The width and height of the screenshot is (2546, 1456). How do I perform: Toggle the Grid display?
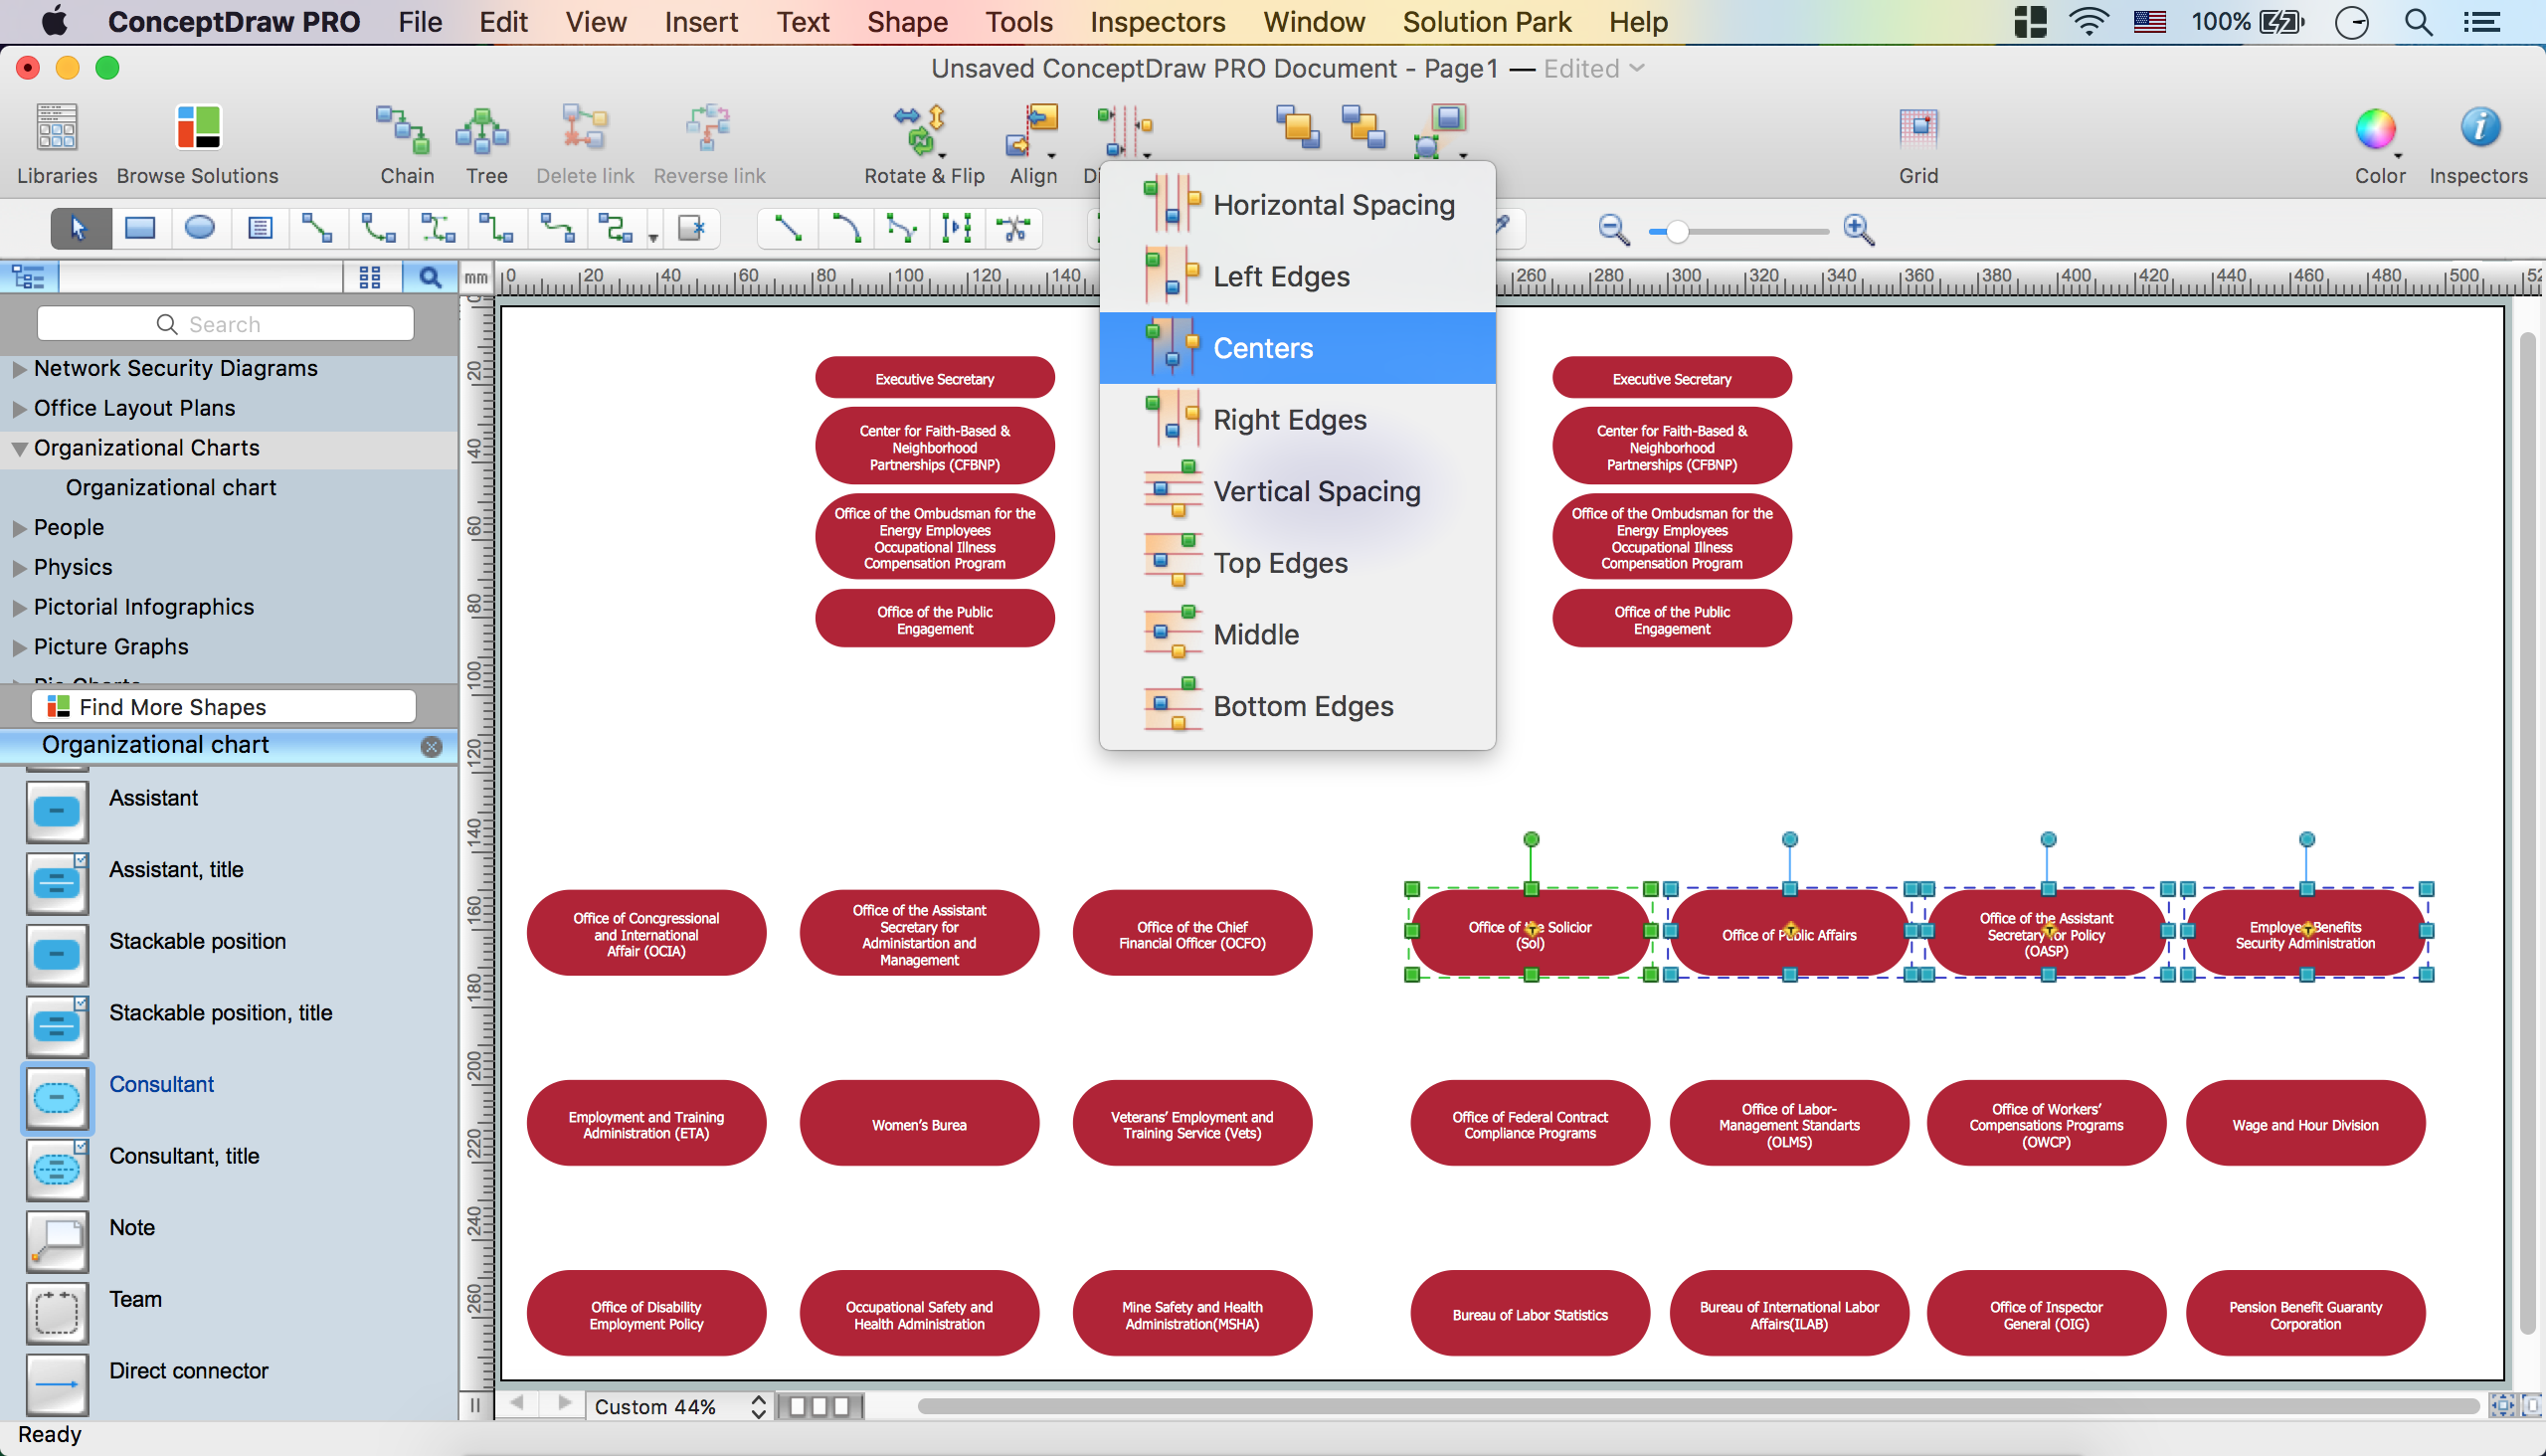pos(1917,128)
